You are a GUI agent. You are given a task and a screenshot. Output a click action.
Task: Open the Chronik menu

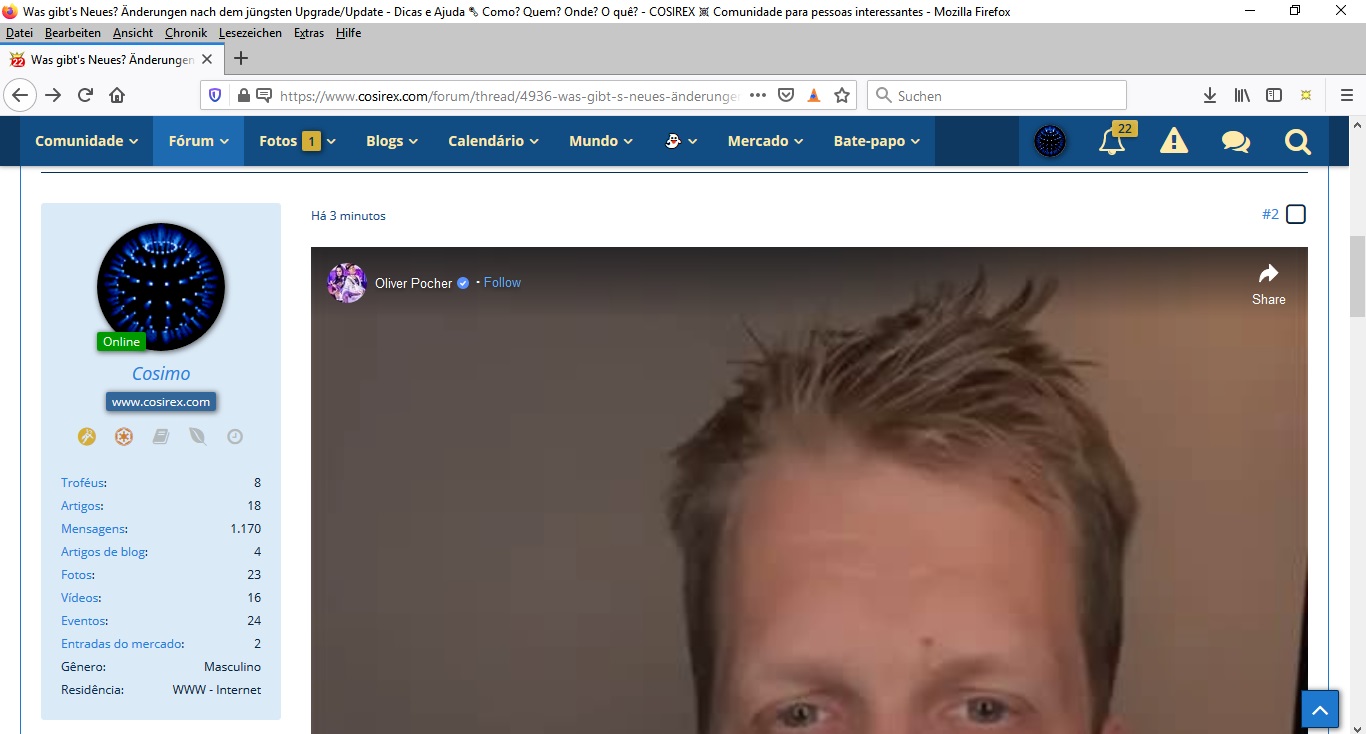tap(186, 33)
